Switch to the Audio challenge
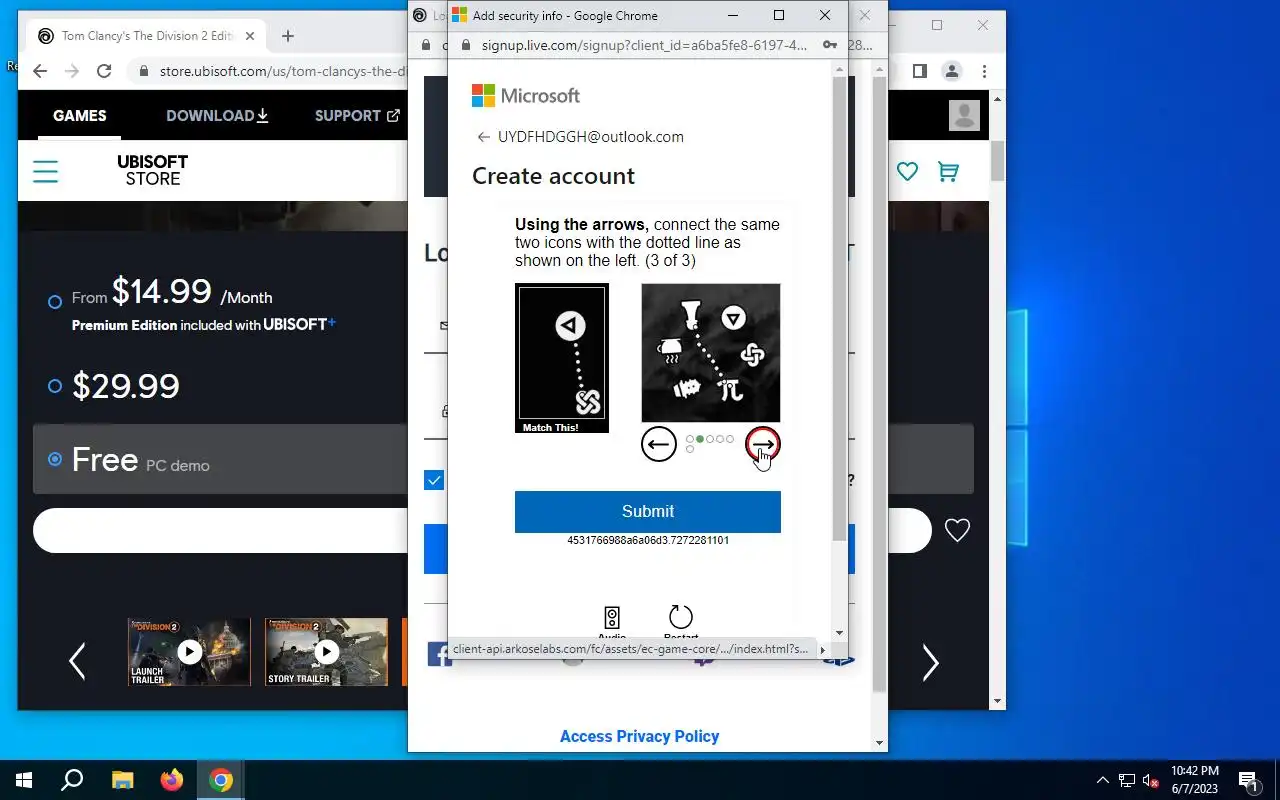The image size is (1280, 800). tap(612, 620)
